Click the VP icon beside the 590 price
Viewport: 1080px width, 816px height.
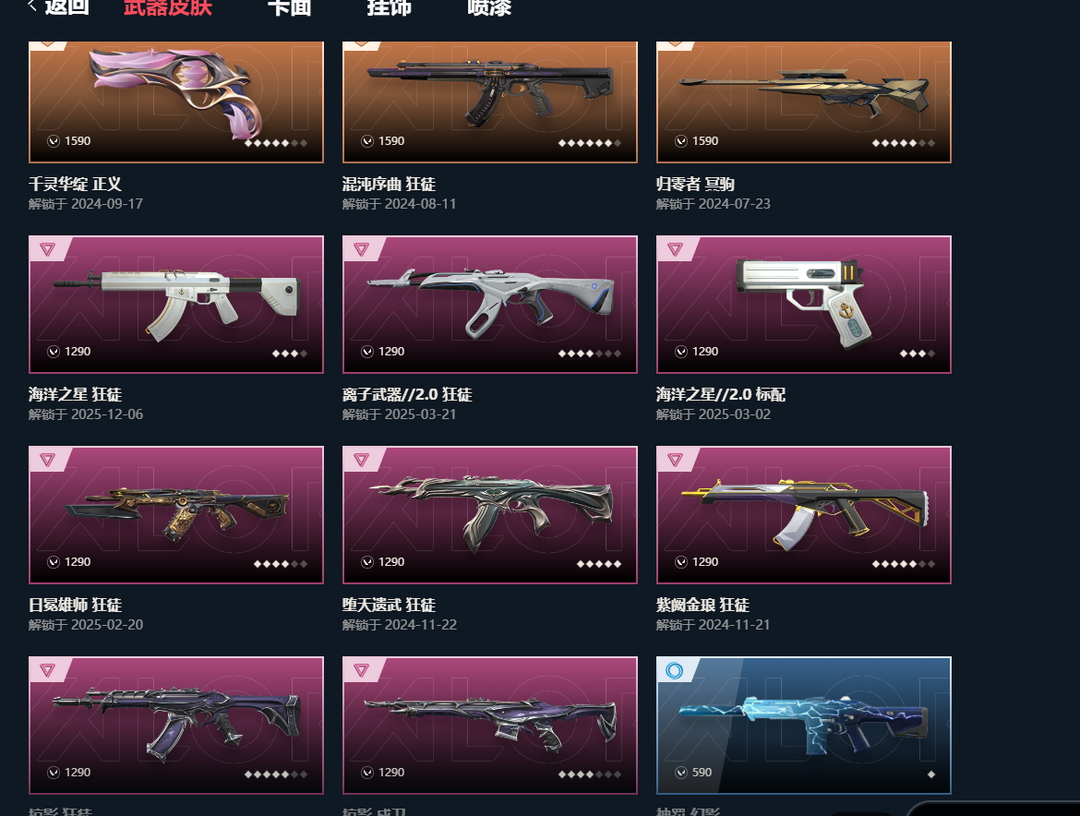pyautogui.click(x=681, y=773)
